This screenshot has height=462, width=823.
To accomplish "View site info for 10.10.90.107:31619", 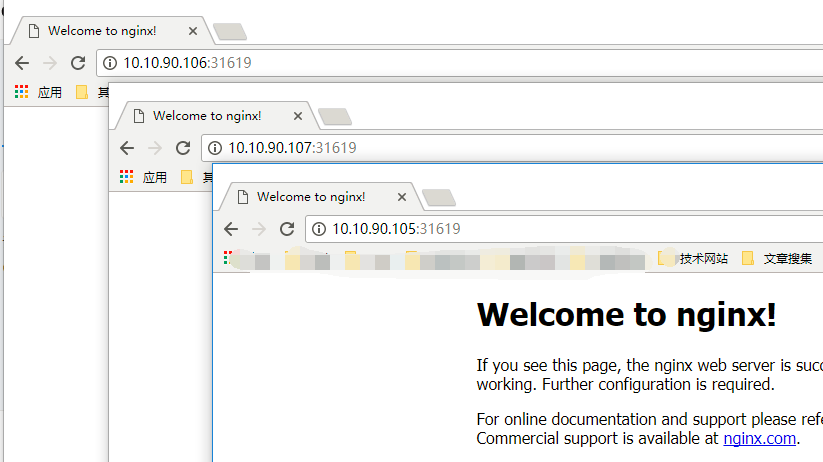I will coord(215,148).
